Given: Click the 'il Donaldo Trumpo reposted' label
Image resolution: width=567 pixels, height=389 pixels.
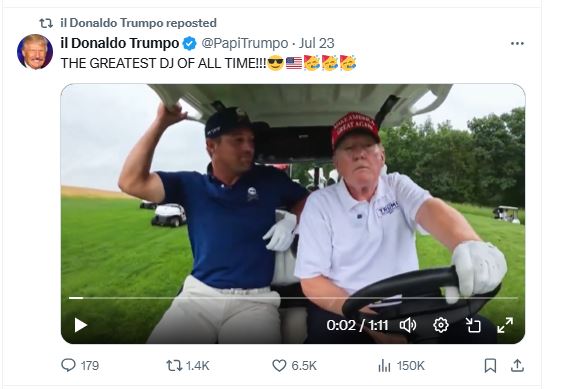Looking at the screenshot, I should click(x=138, y=23).
